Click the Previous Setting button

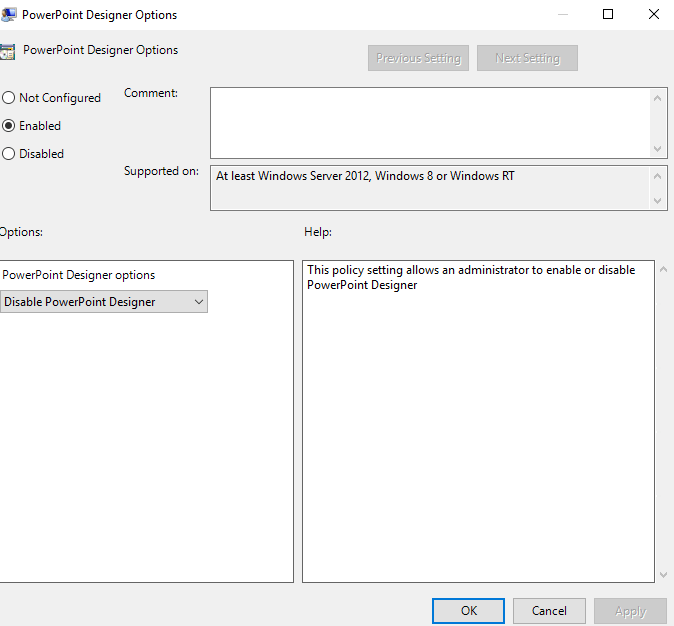point(418,58)
